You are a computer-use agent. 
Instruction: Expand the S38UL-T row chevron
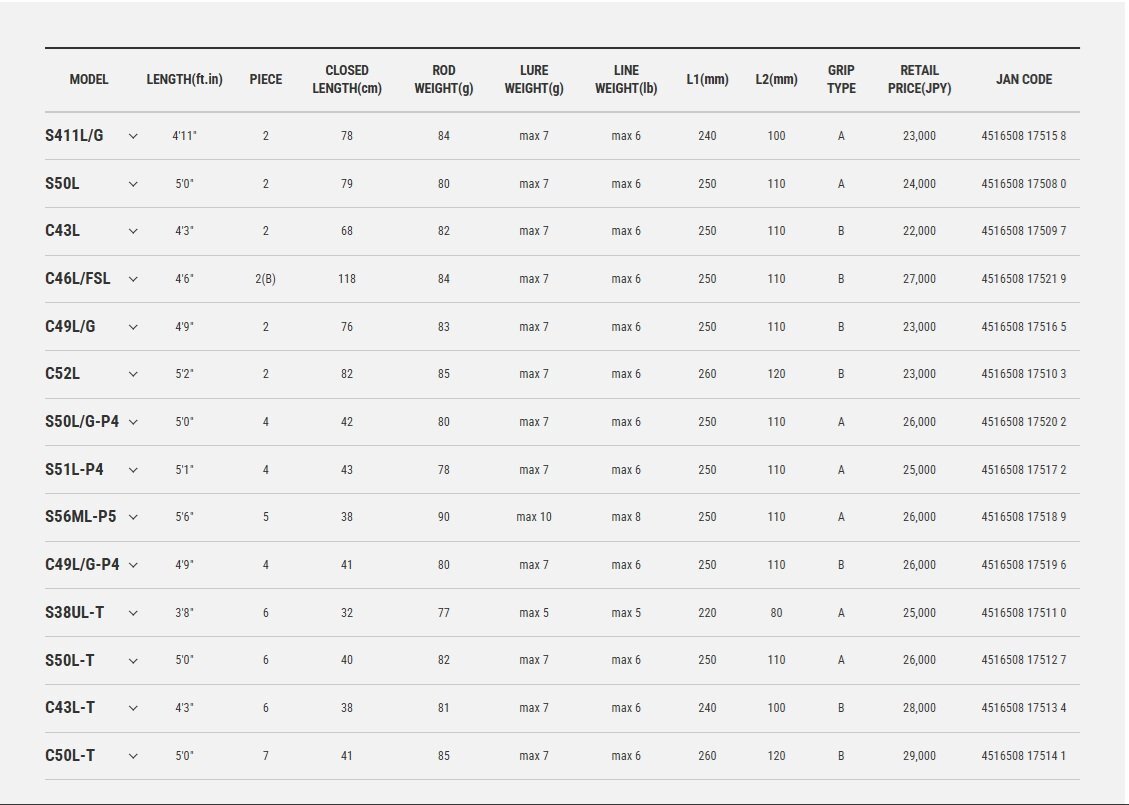pos(133,613)
